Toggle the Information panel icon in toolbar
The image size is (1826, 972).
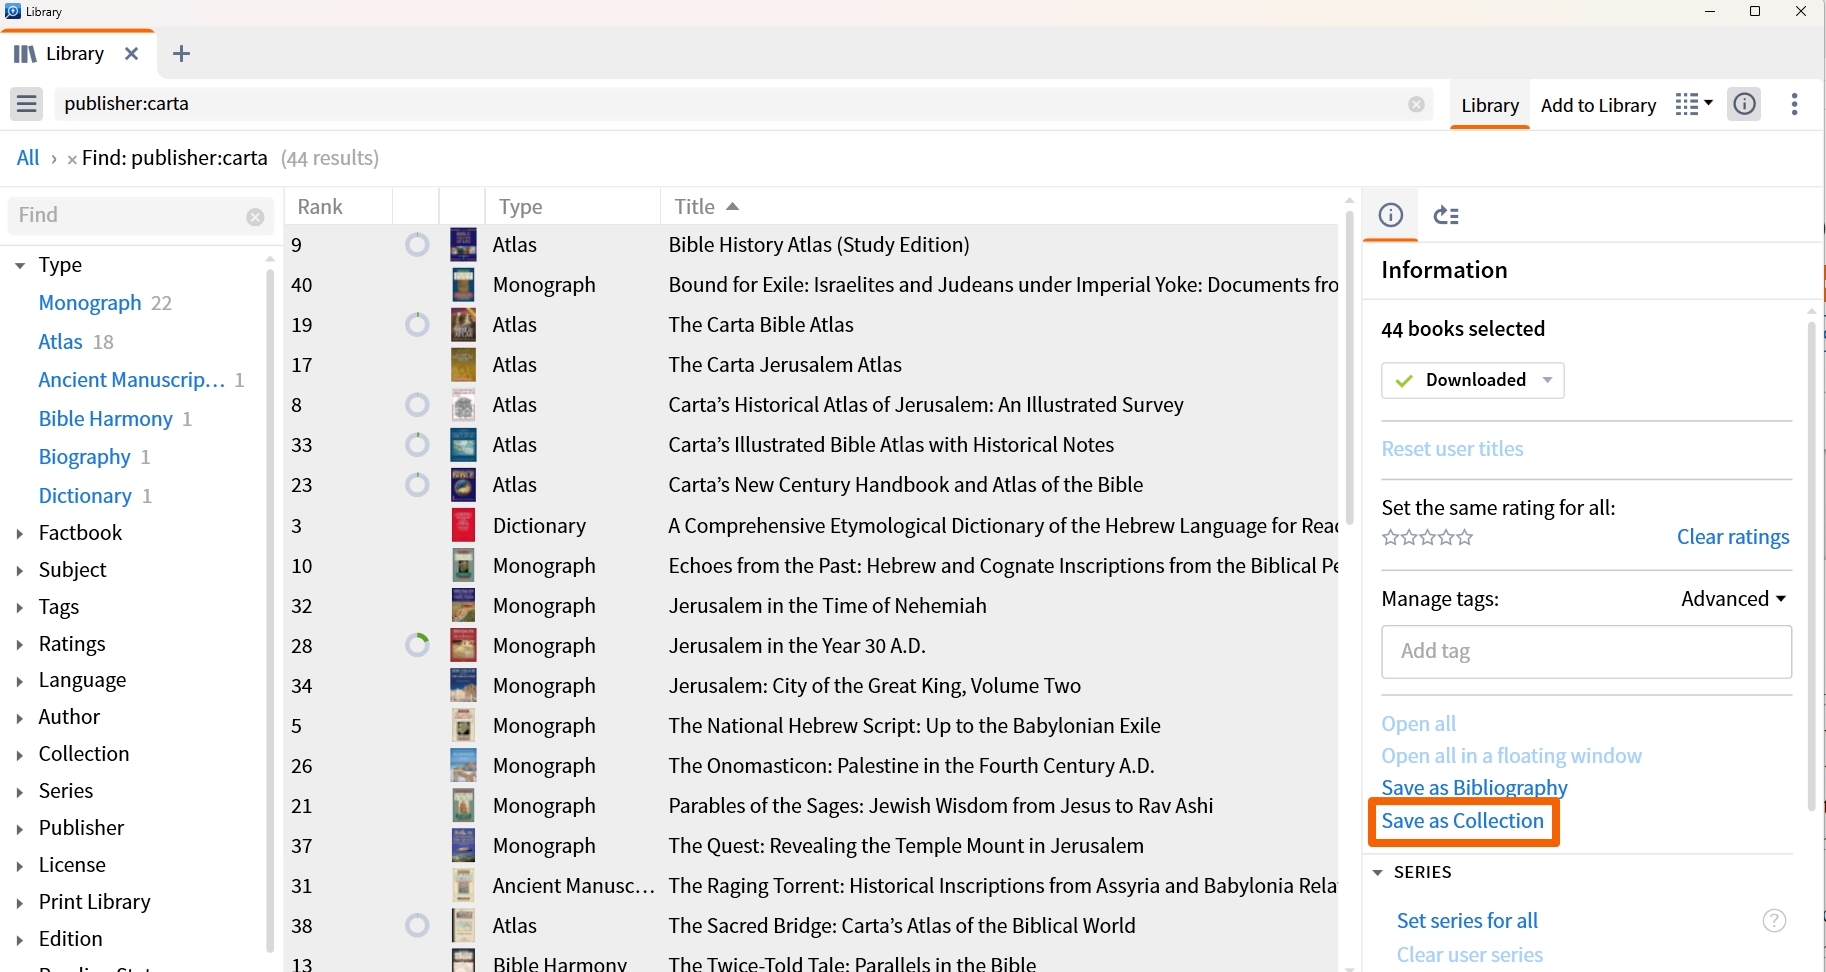pyautogui.click(x=1745, y=104)
